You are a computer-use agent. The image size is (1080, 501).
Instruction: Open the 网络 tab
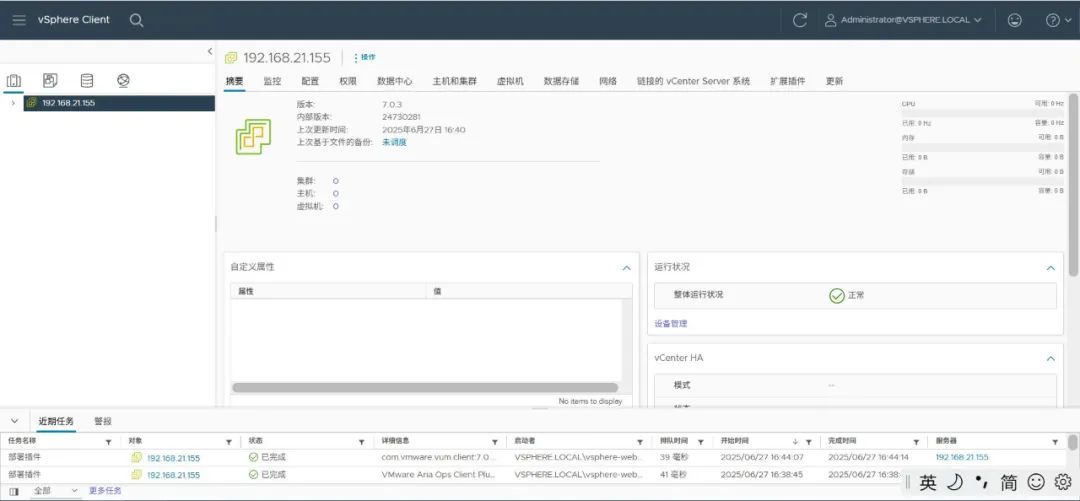(608, 81)
